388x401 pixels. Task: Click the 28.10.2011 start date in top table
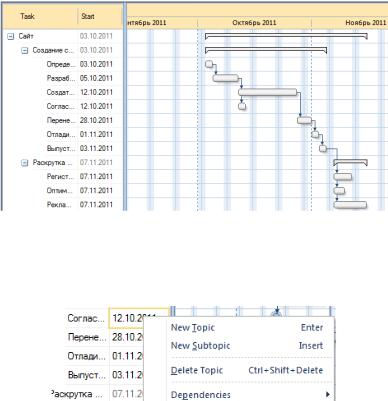(x=96, y=120)
